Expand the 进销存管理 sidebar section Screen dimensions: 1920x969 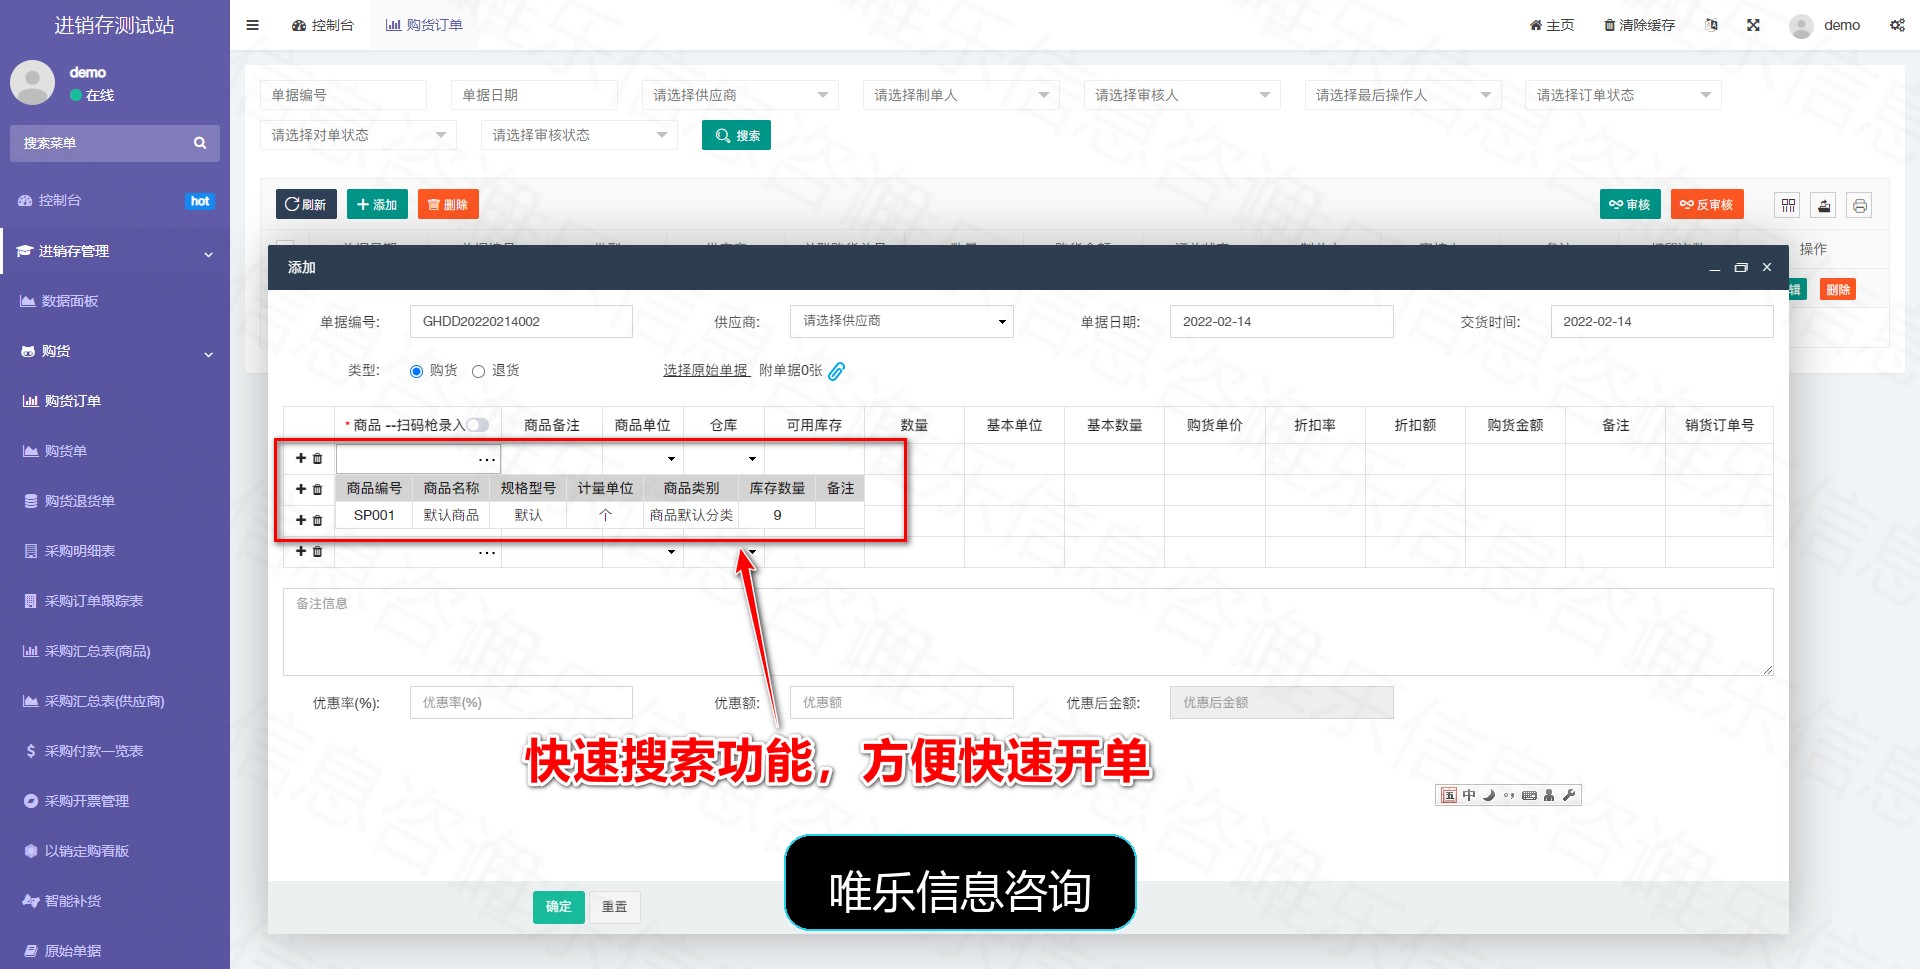(x=115, y=251)
